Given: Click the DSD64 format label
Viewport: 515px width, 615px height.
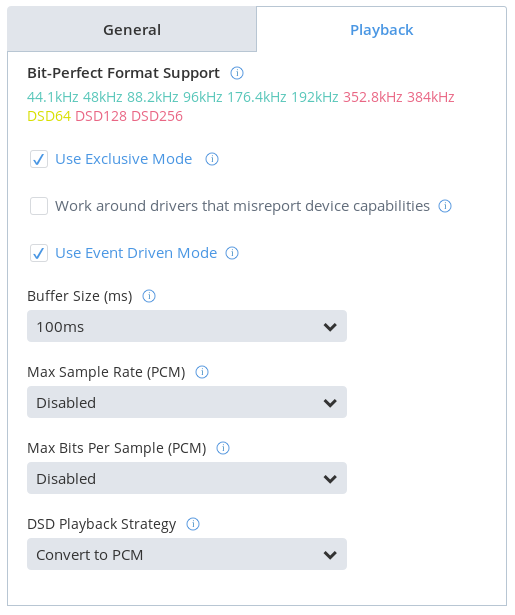Looking at the screenshot, I should tap(49, 116).
